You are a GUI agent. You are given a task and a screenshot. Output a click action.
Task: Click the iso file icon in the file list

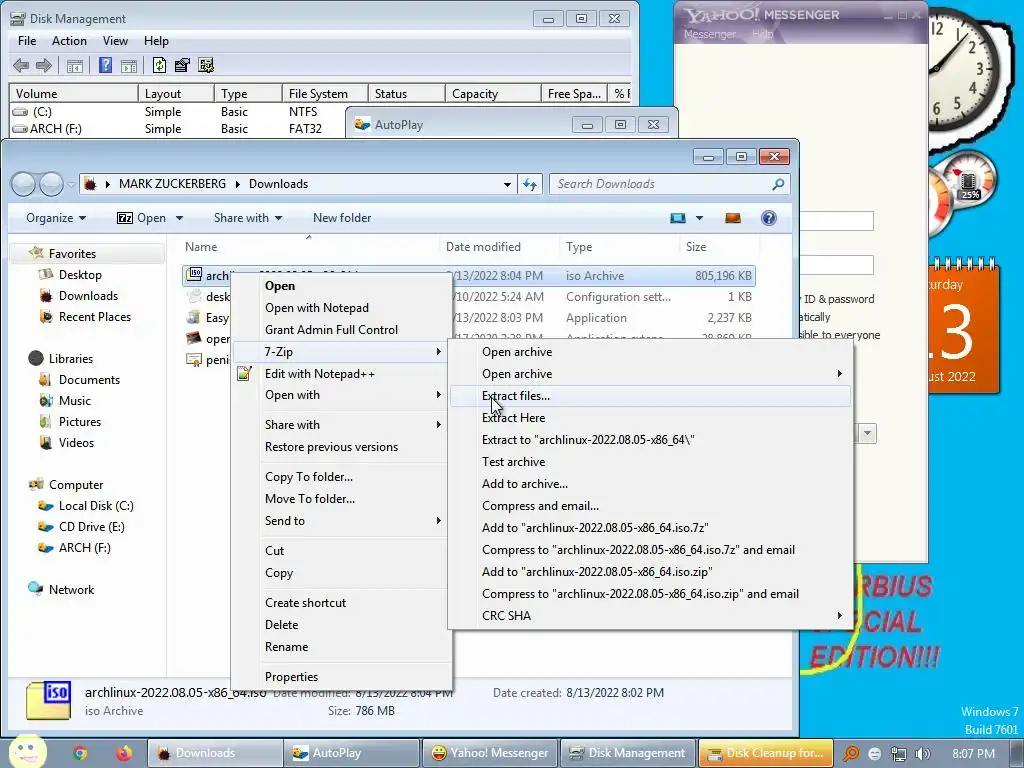click(194, 275)
